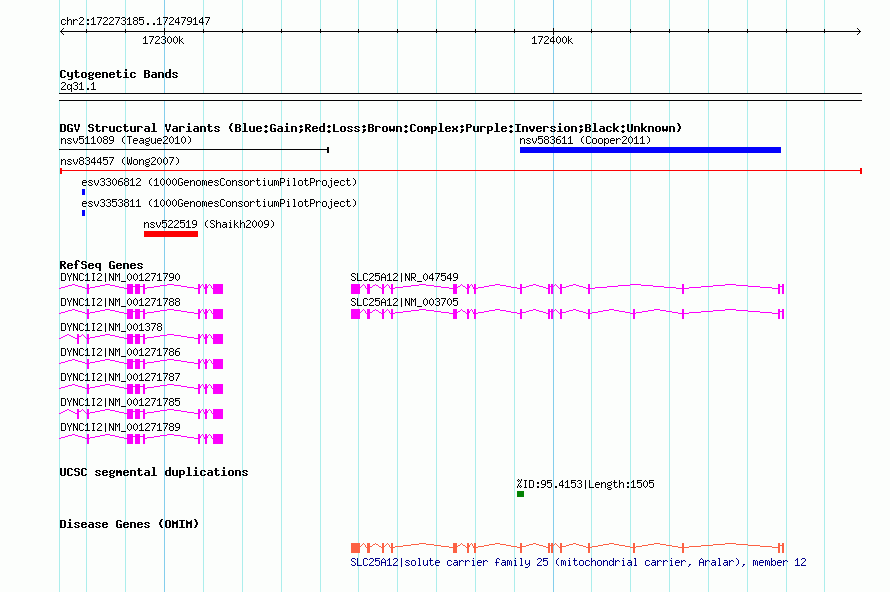This screenshot has height=592, width=890.
Task: Click the esv3306812 small blue variant marker
Action: coord(83,192)
